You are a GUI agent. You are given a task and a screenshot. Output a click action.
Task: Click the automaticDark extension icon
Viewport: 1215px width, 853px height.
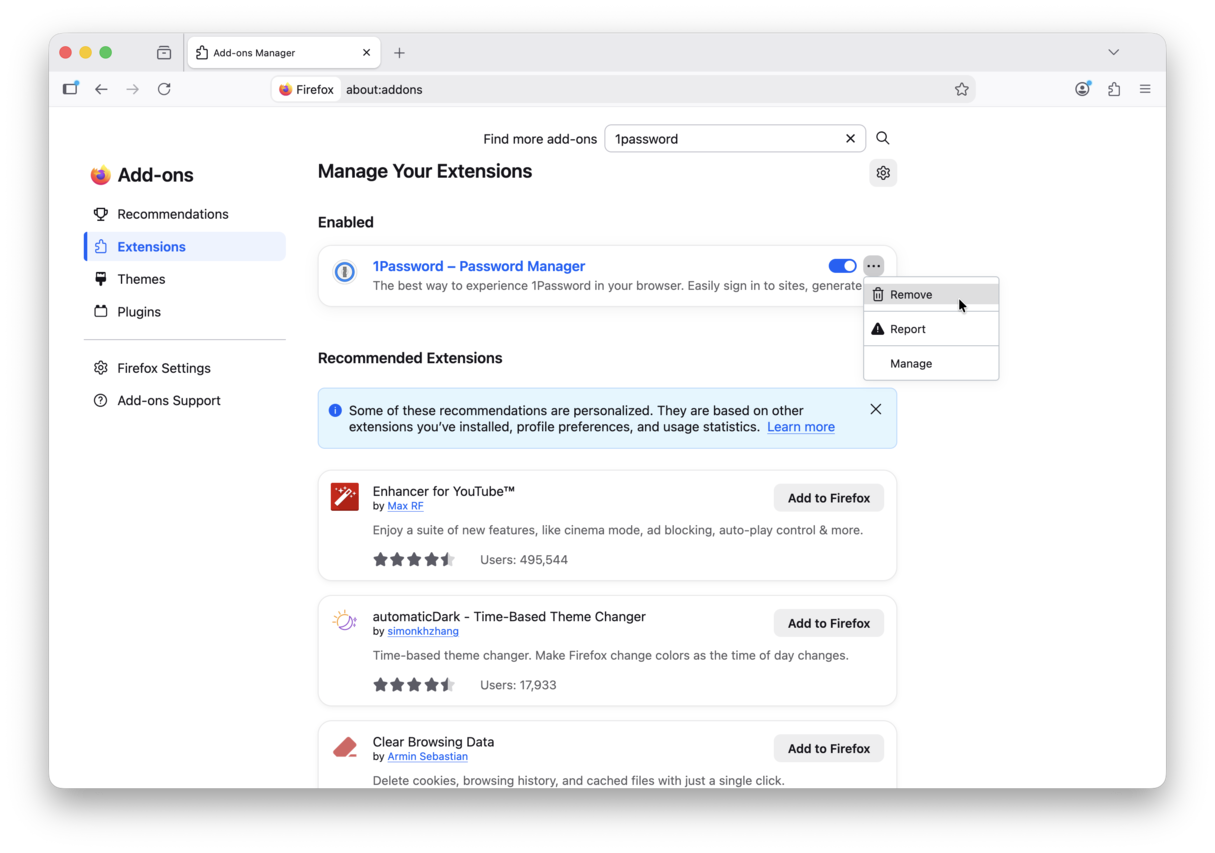pos(345,621)
